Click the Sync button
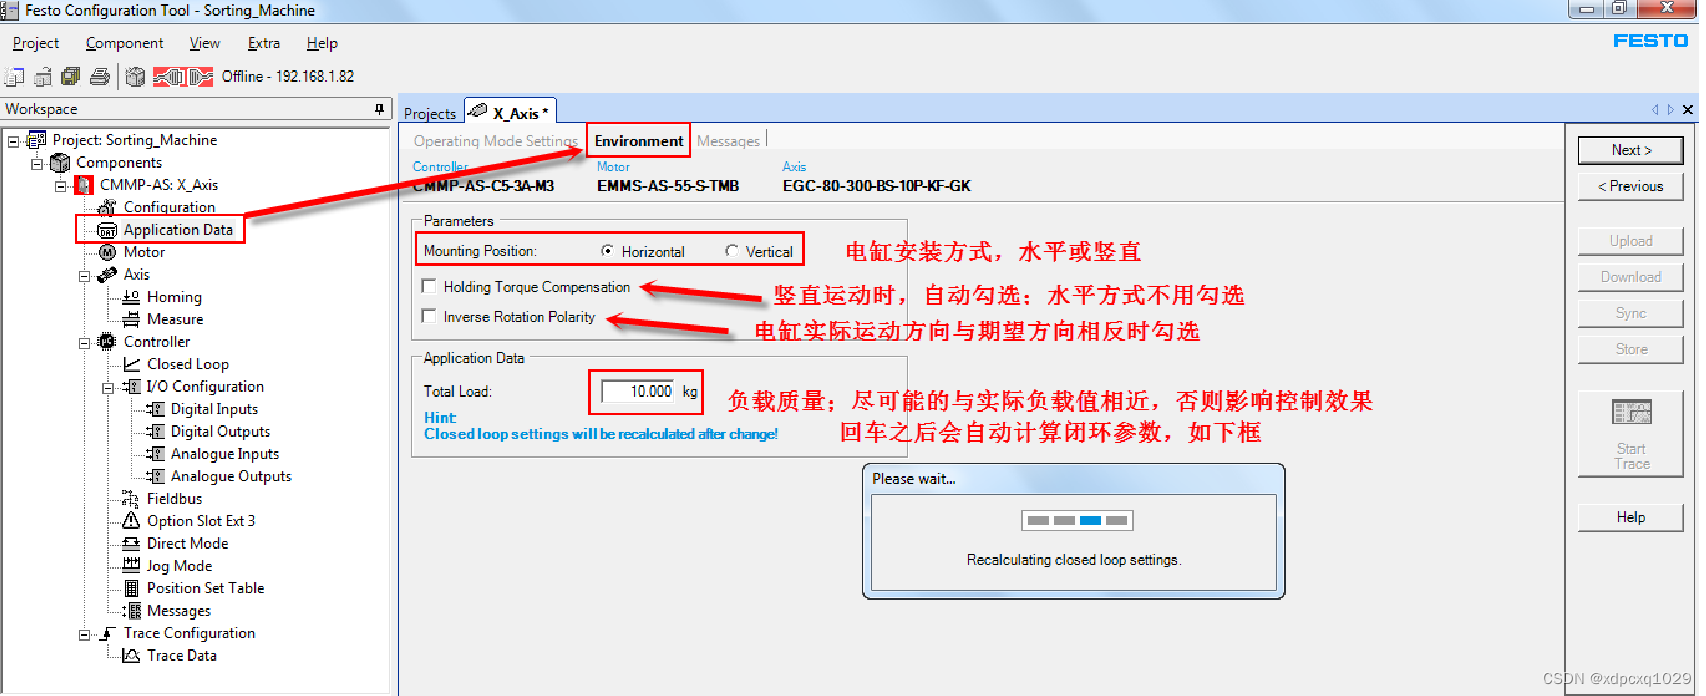The height and width of the screenshot is (696, 1706). (x=1631, y=313)
